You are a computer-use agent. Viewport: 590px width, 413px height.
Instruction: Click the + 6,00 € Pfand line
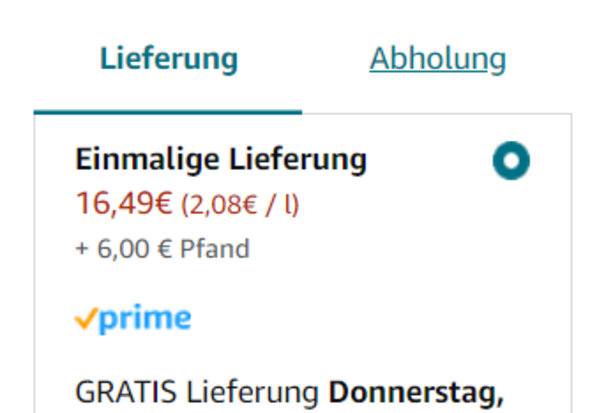(x=163, y=249)
